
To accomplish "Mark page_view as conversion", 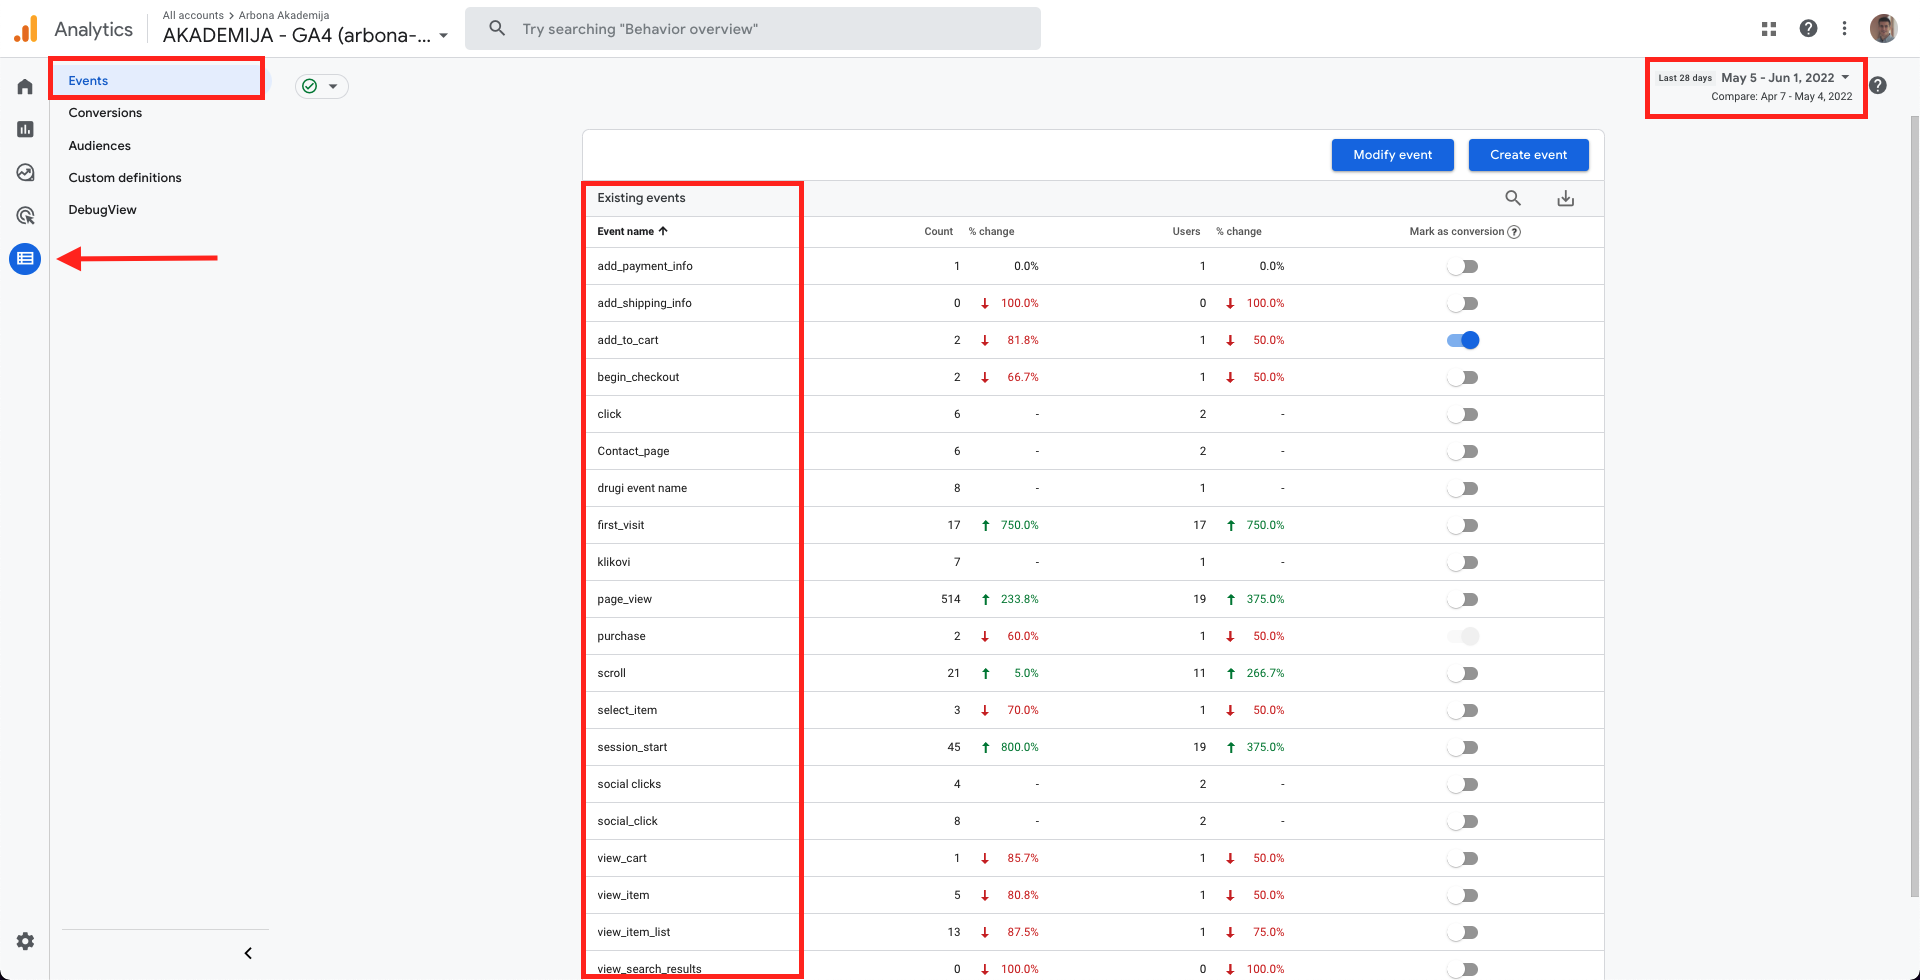I will coord(1462,599).
